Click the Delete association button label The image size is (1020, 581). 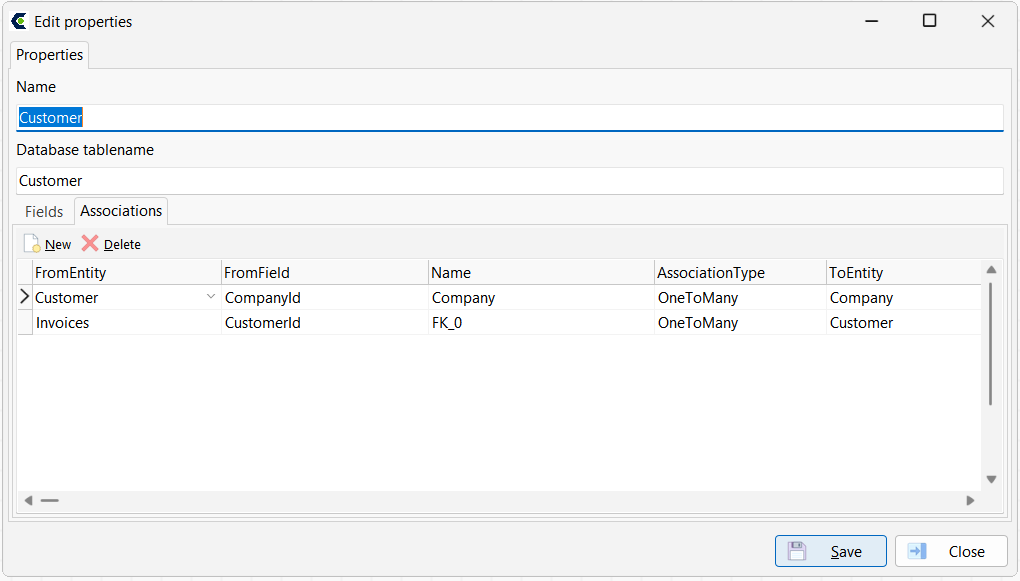122,245
